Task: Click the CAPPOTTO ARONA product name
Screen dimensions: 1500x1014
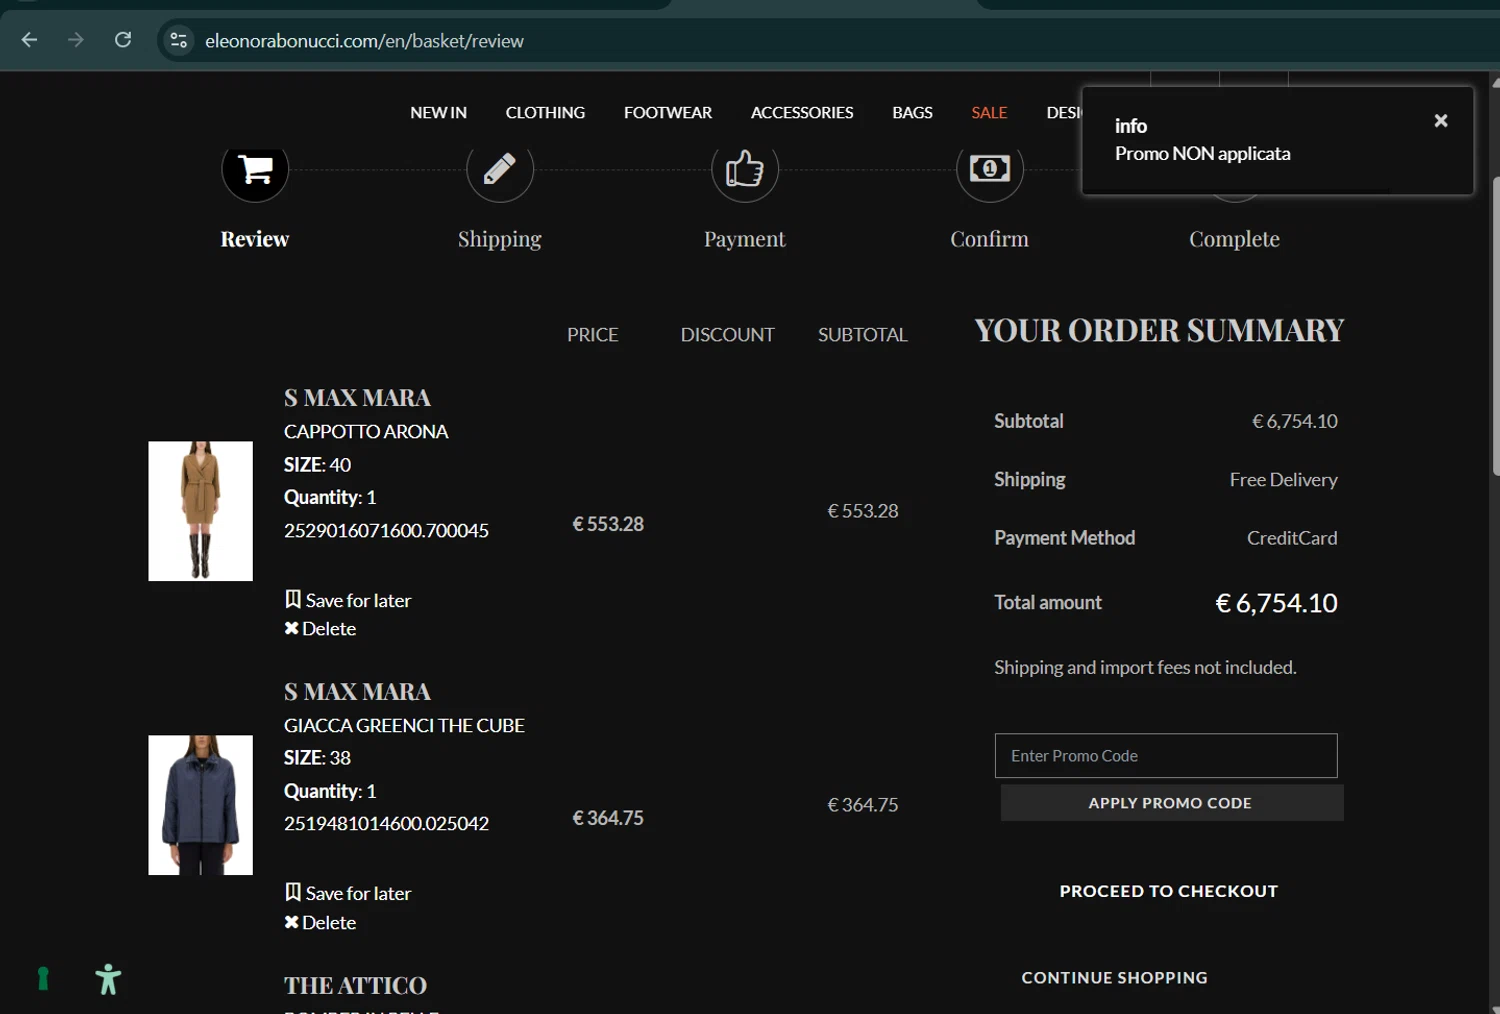Action: (366, 432)
